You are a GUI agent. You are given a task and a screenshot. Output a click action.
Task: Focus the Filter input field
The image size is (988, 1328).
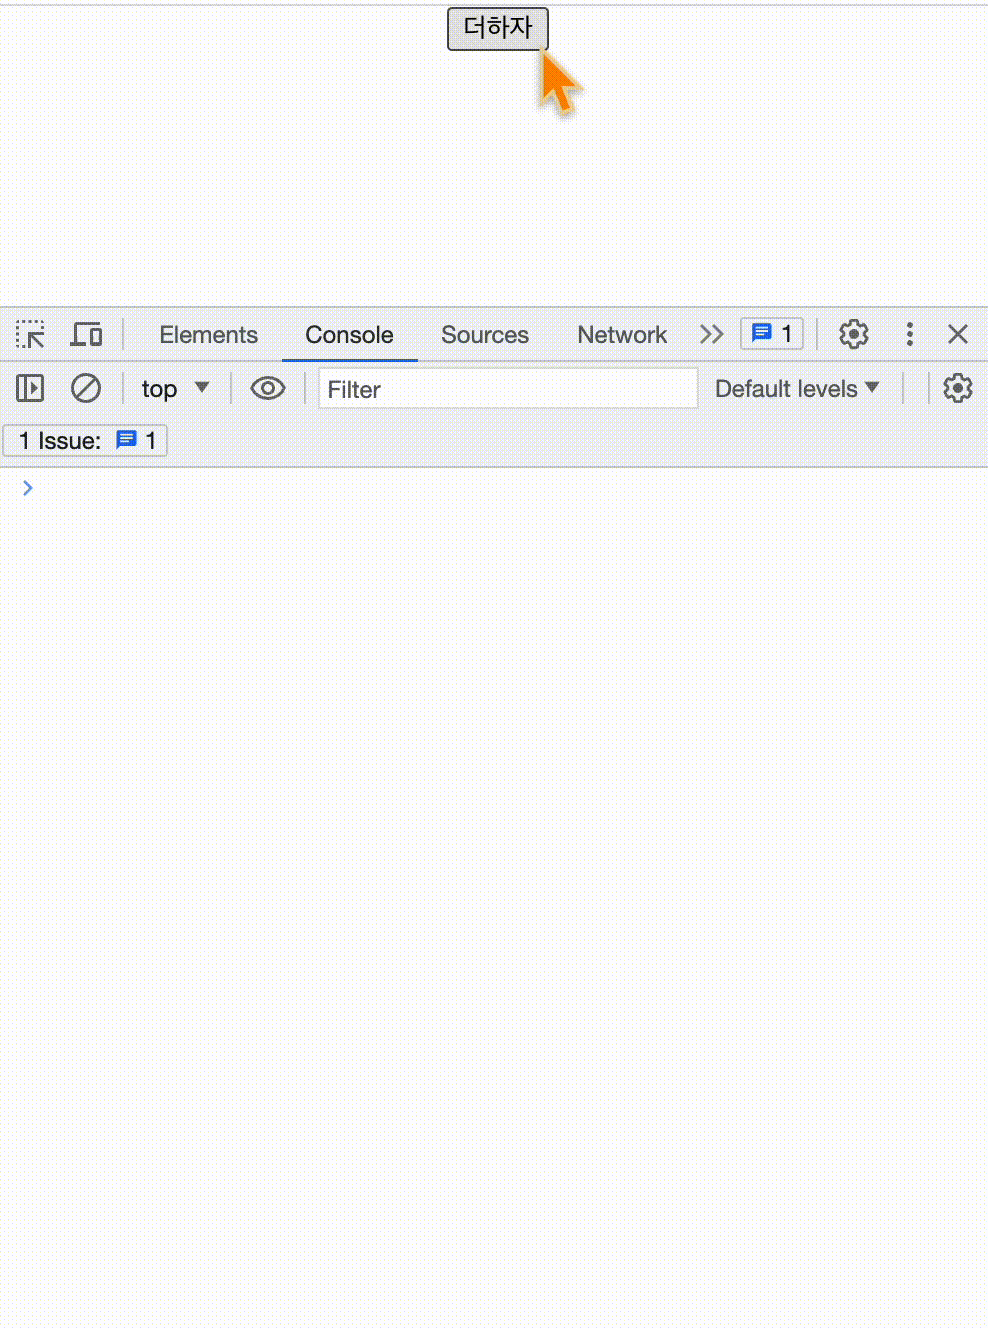pyautogui.click(x=508, y=388)
